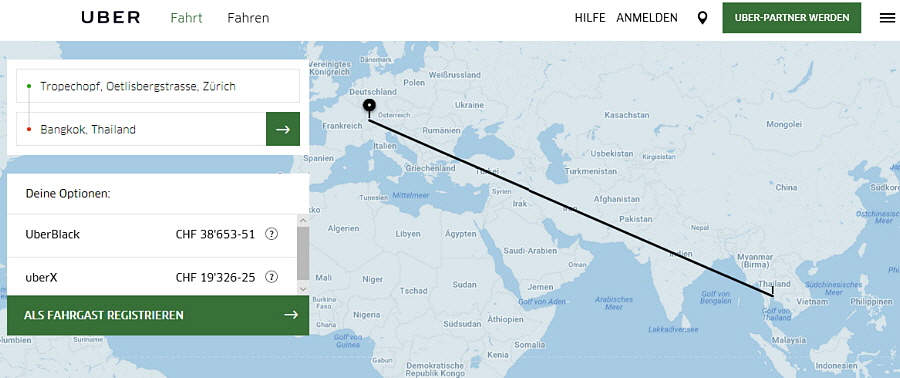Click scrollbar down arrow in options list
This screenshot has height=378, width=900.
coord(303,289)
